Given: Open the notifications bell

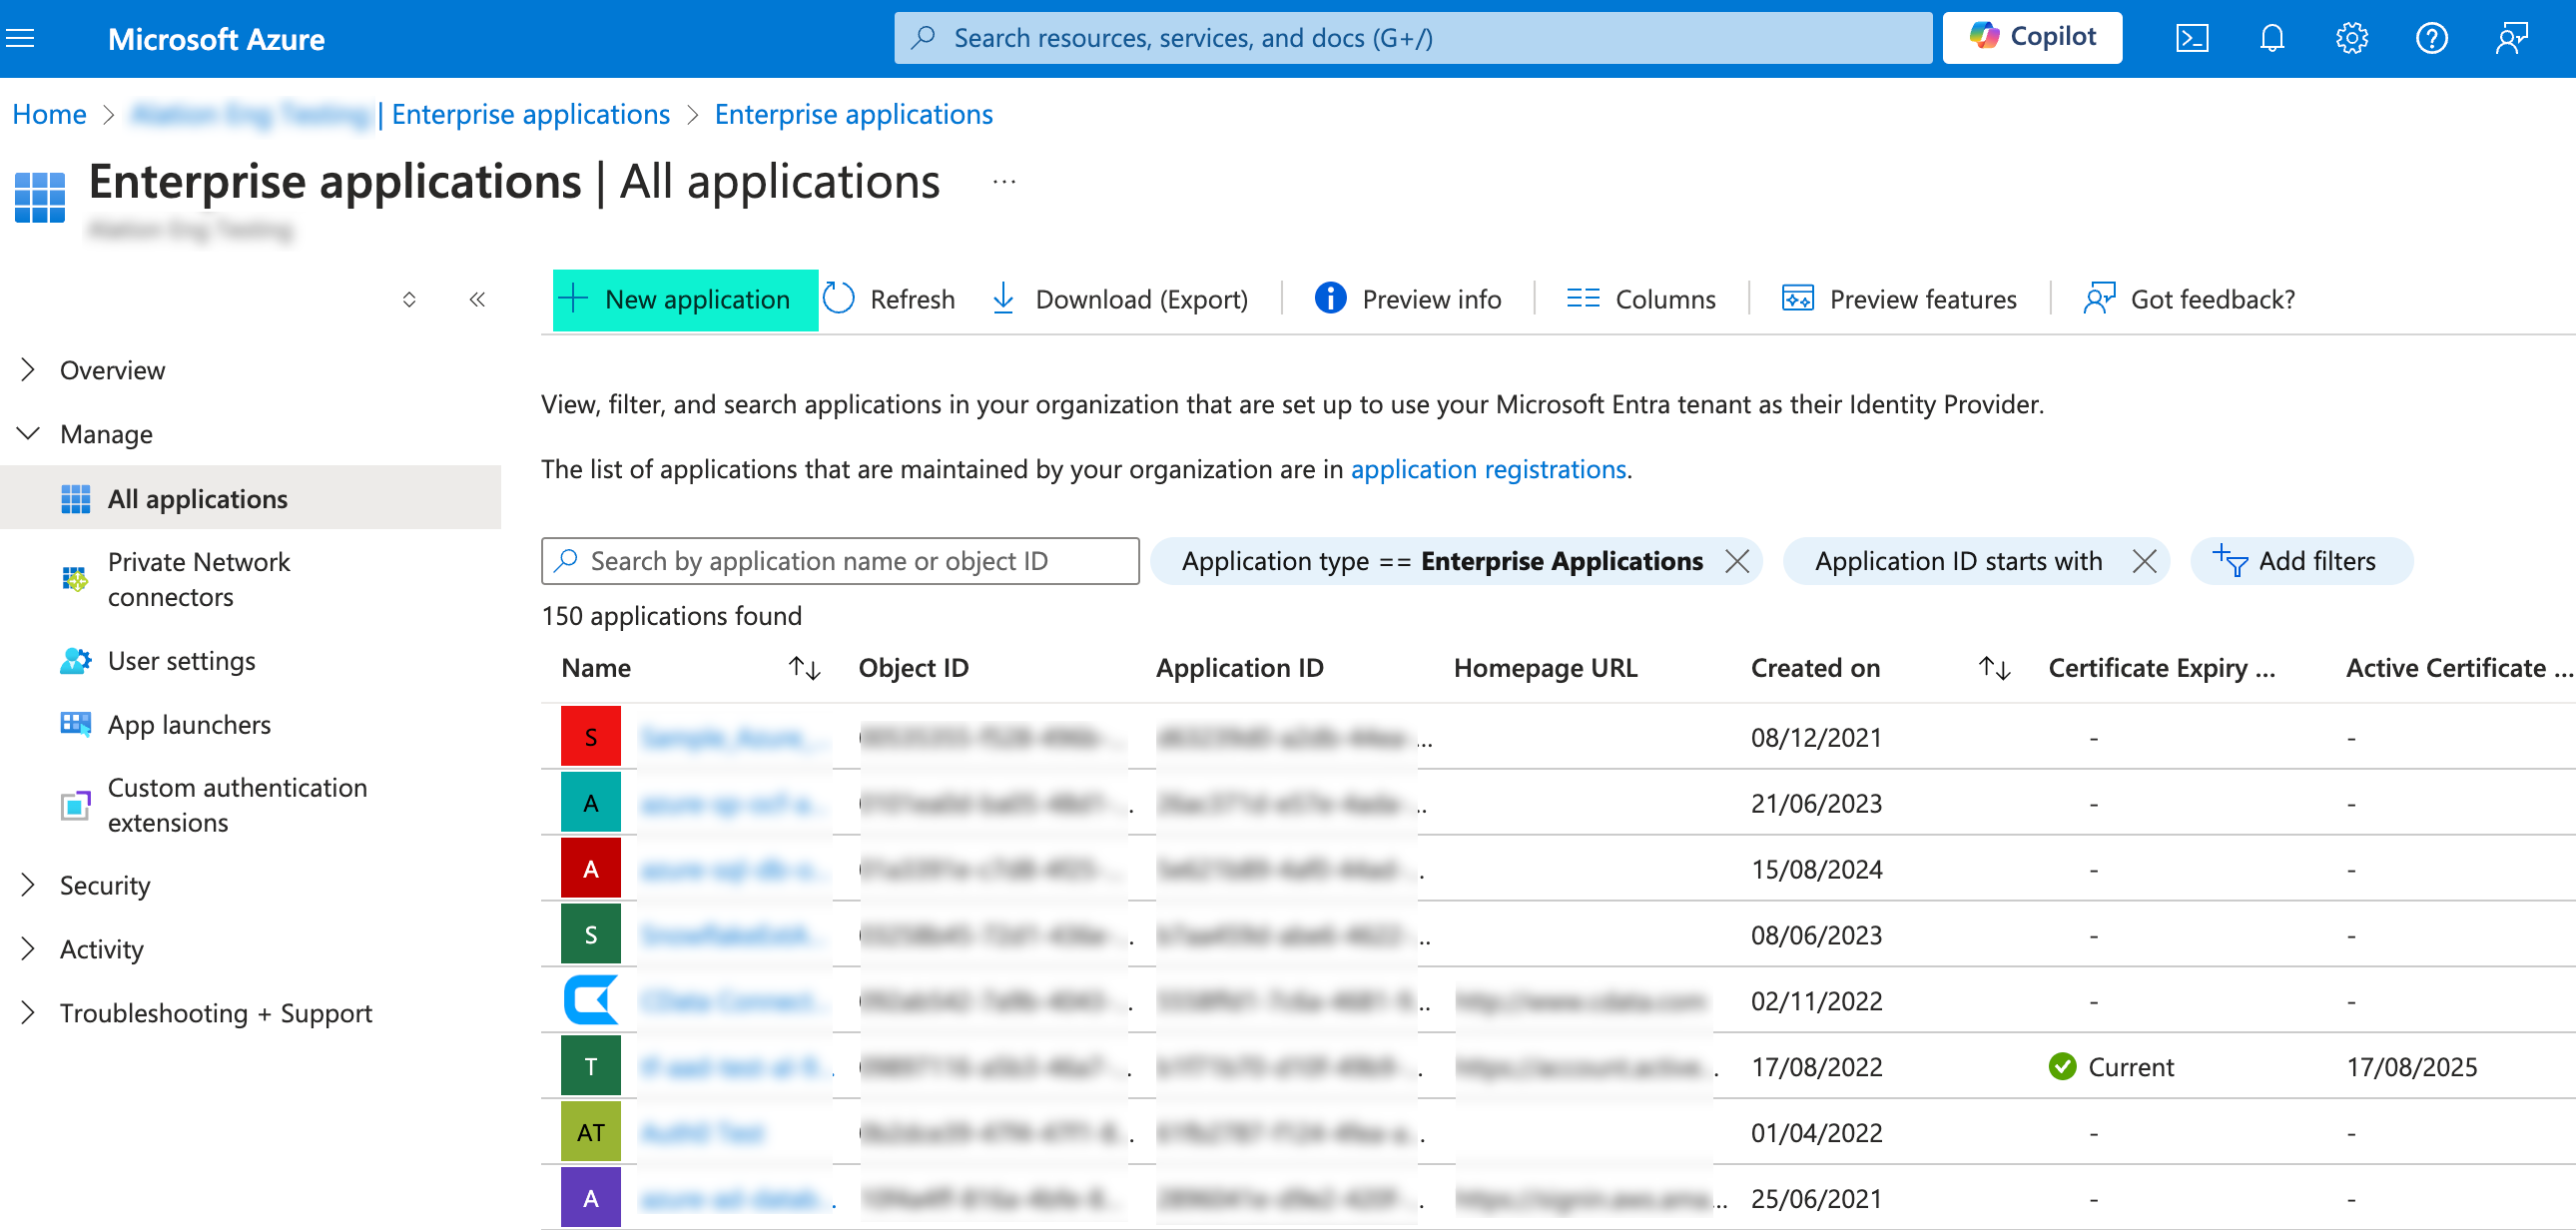Looking at the screenshot, I should click(2272, 38).
